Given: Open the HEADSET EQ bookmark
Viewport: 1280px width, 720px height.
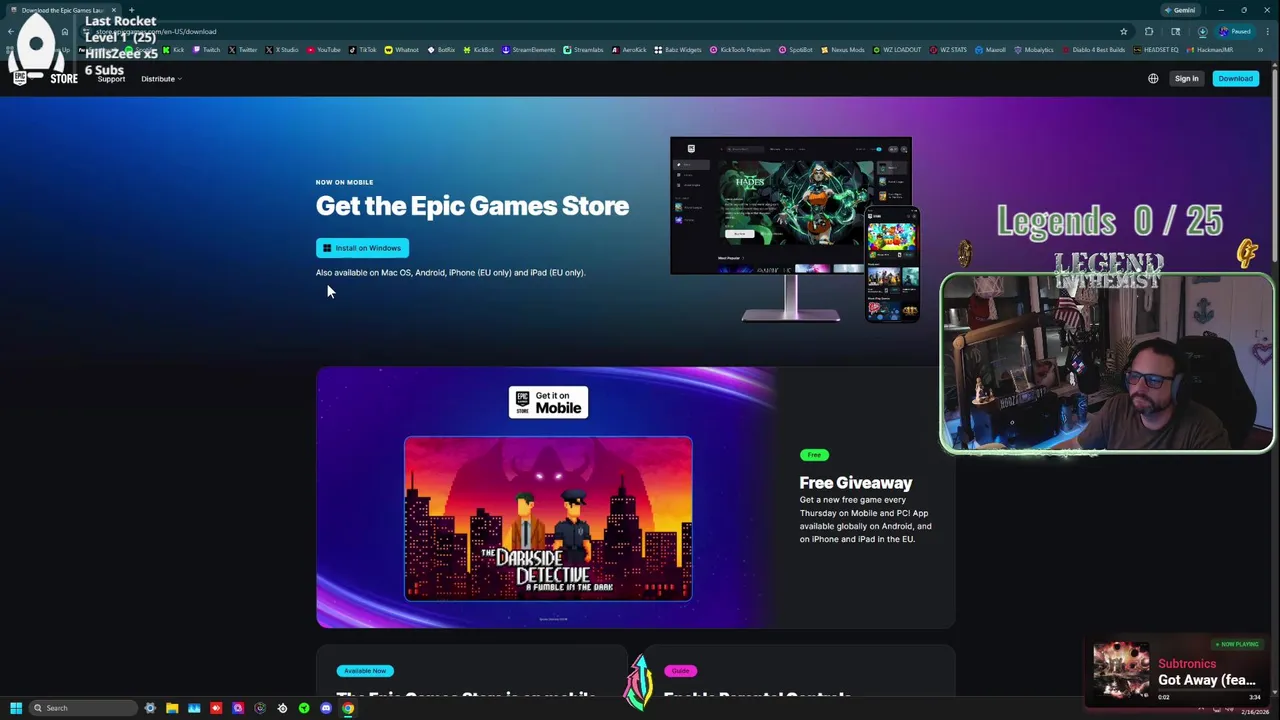Looking at the screenshot, I should 1156,49.
